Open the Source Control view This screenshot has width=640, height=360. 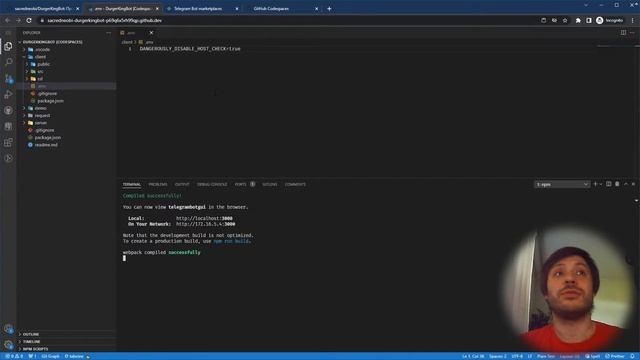pos(8,78)
